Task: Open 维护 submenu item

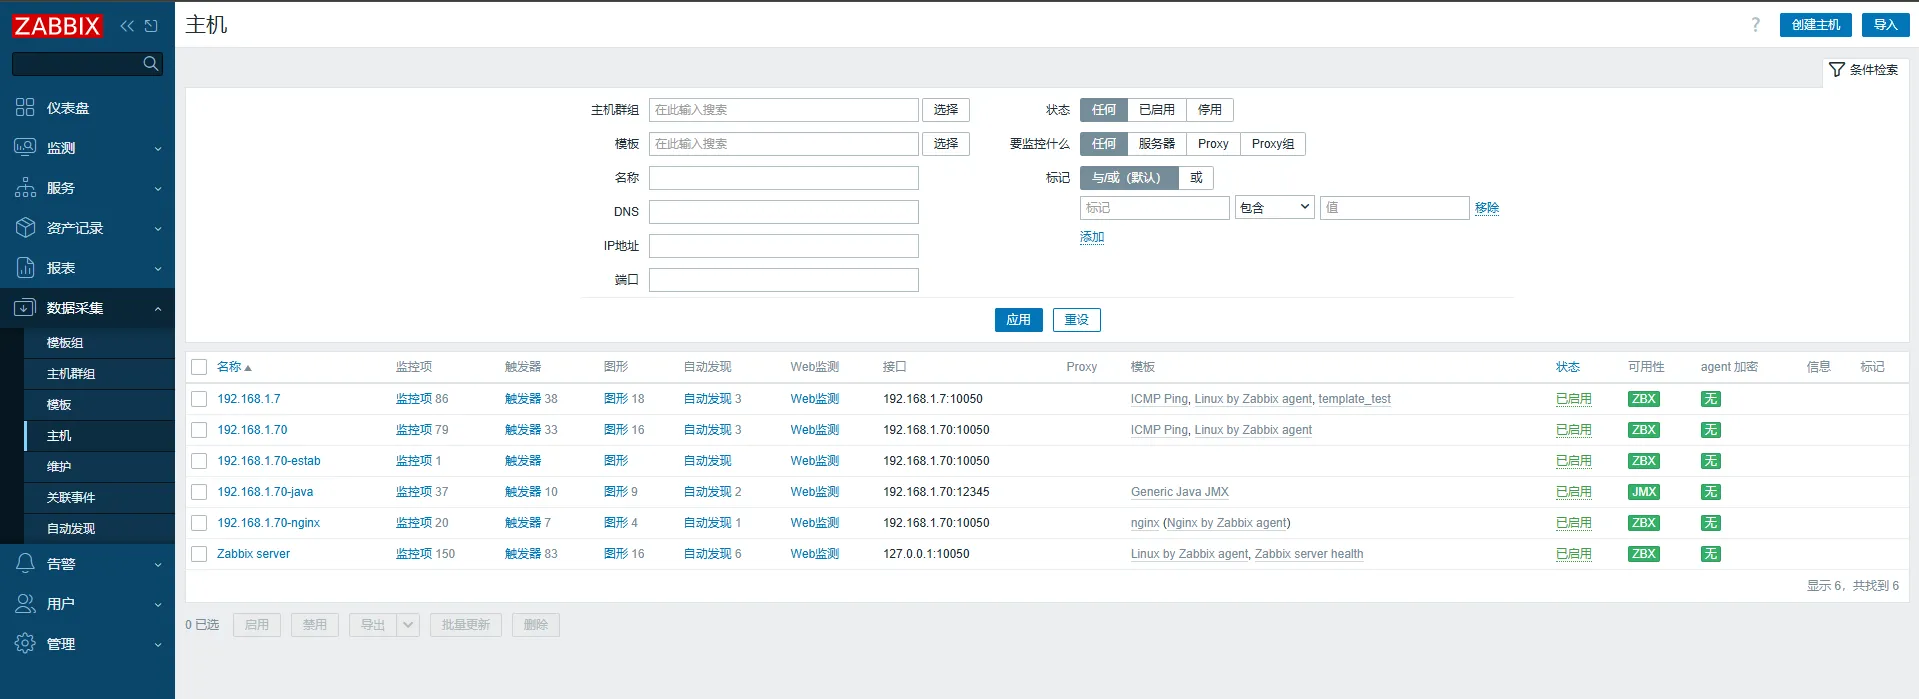Action: click(x=99, y=467)
